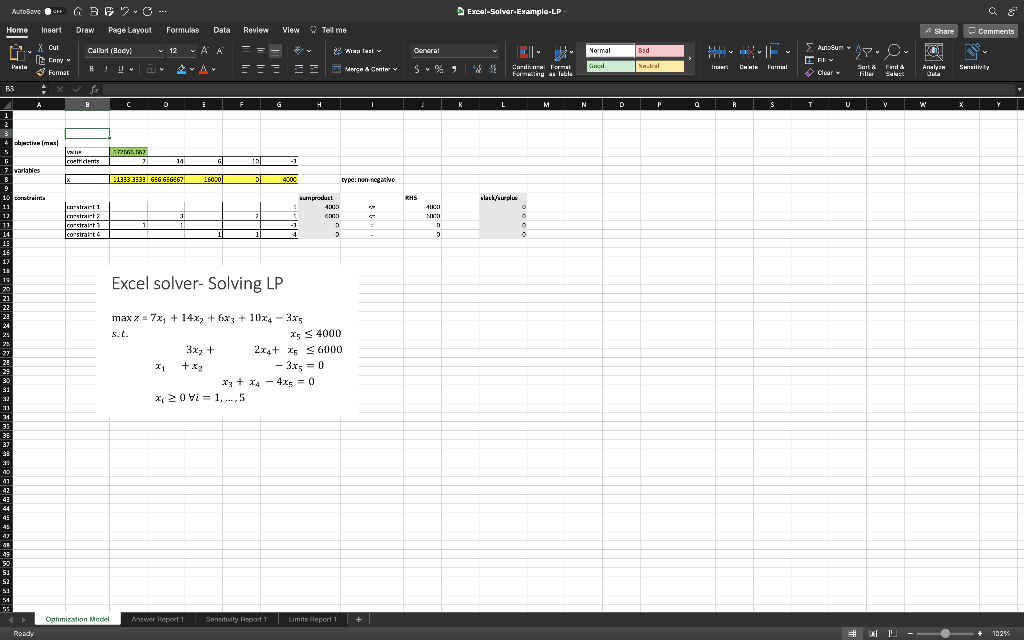Viewport: 1024px width, 640px height.
Task: Click the Name Box showing B3
Action: [x=12, y=89]
